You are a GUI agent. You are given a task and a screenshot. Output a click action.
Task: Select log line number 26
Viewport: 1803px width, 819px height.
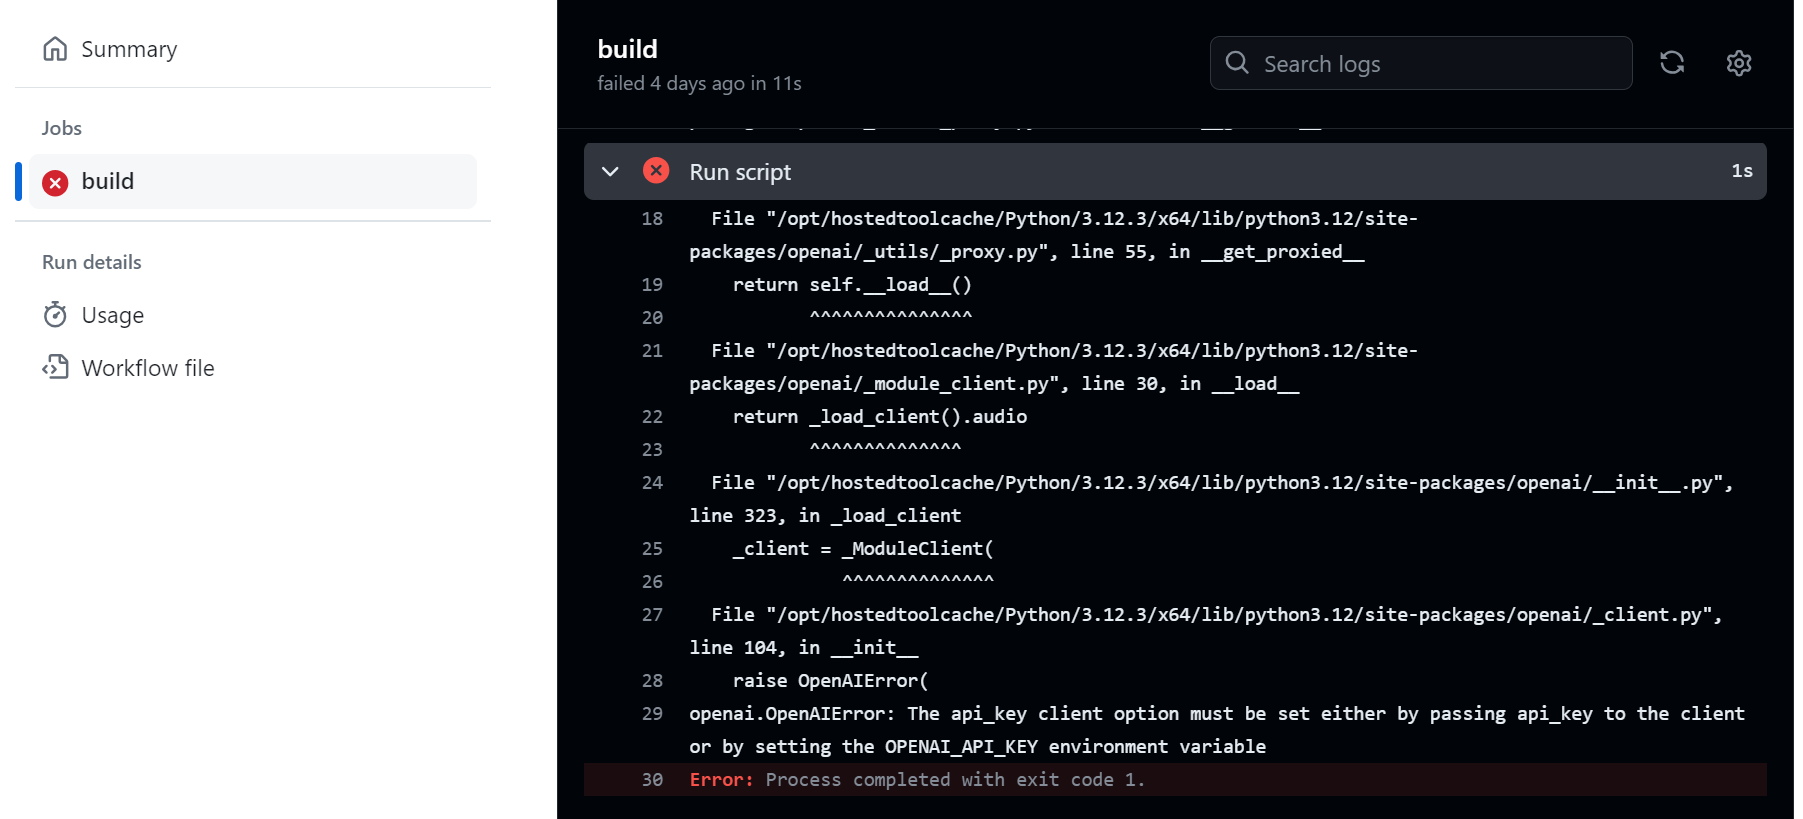[652, 582]
